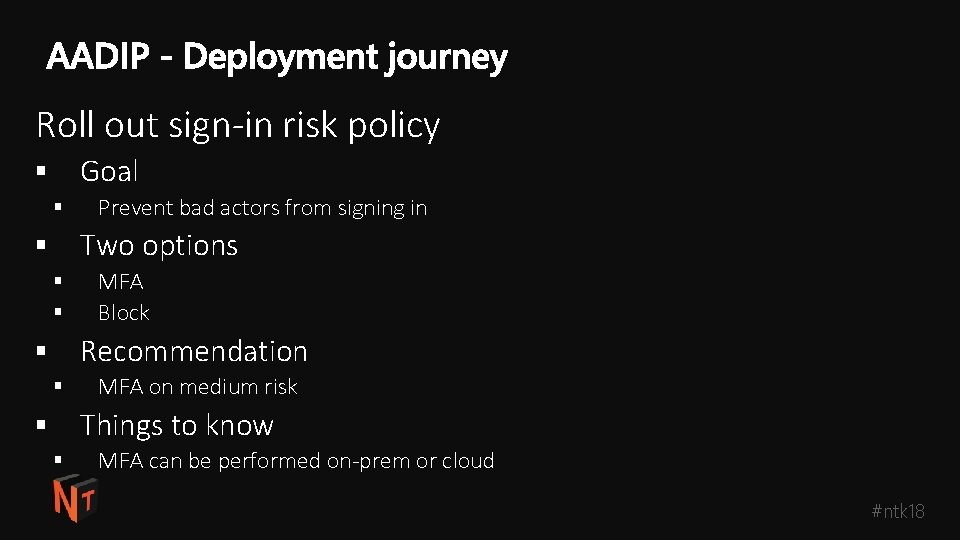Click the #ntk18 hashtag text
This screenshot has height=540, width=960.
(898, 511)
